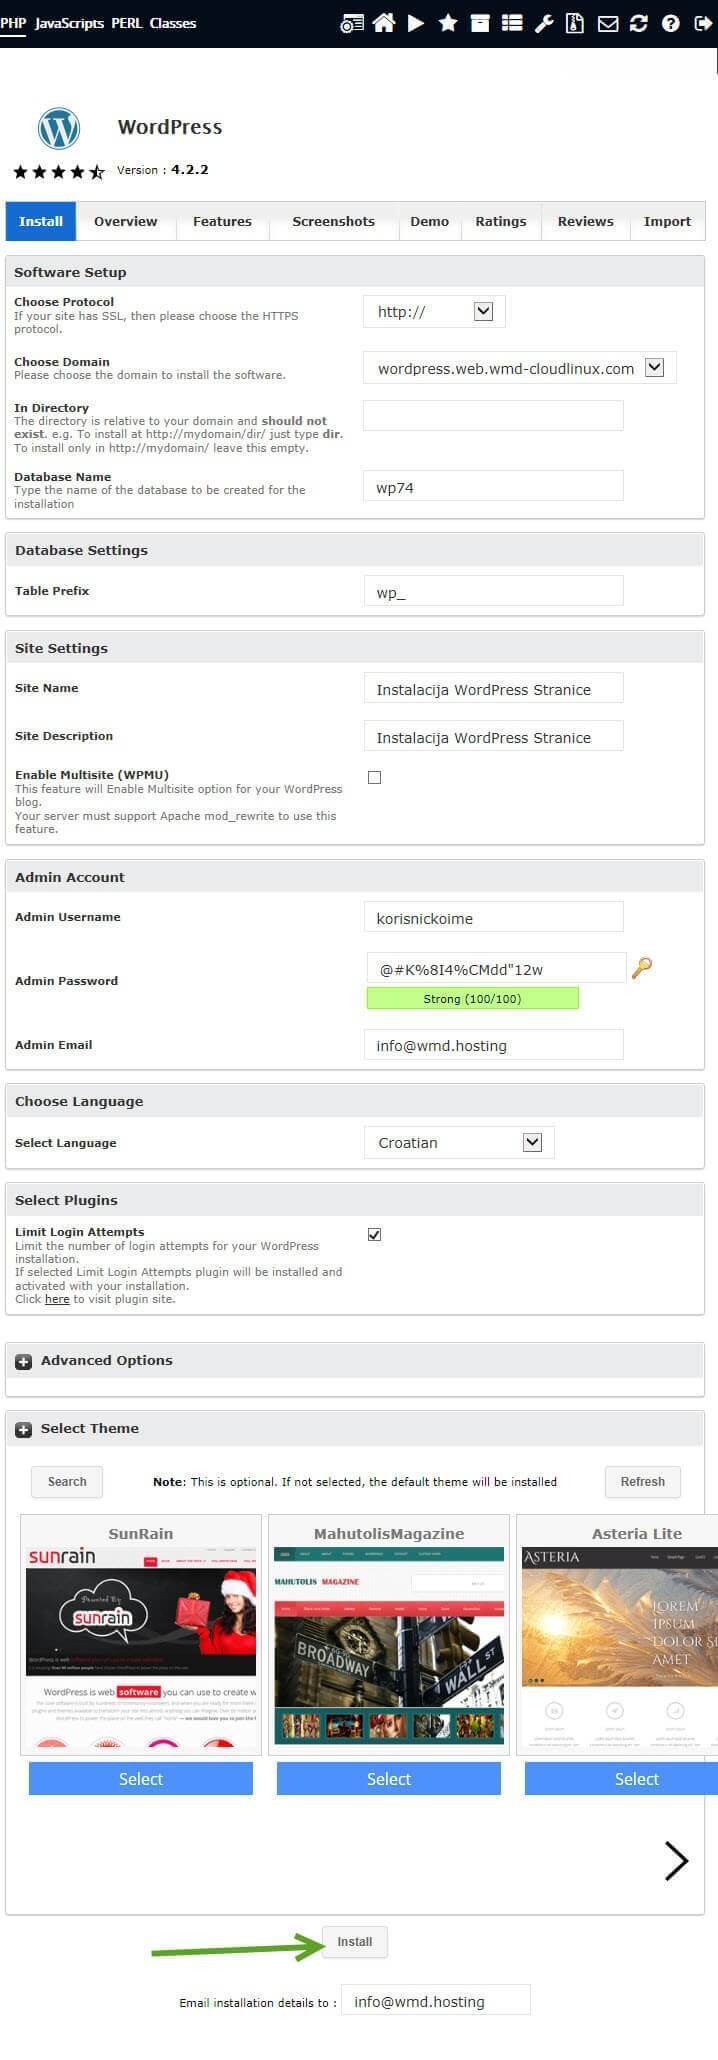The image size is (718, 2060).
Task: Click the SunRain theme preview thumbnail
Action: (141, 1647)
